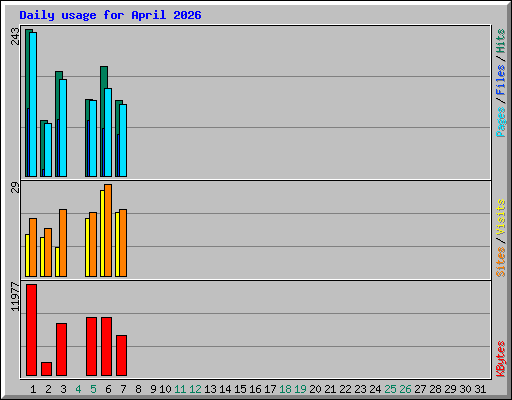
Task: Click day label 28 on the axis
Action: point(435,389)
